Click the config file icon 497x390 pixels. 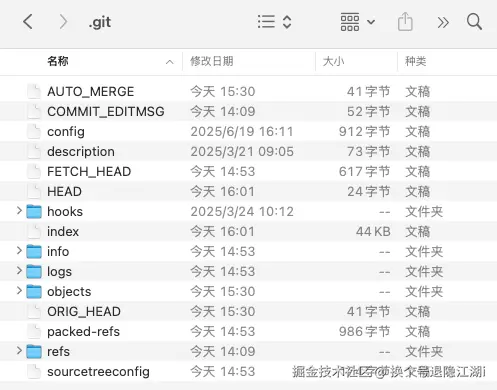click(34, 131)
